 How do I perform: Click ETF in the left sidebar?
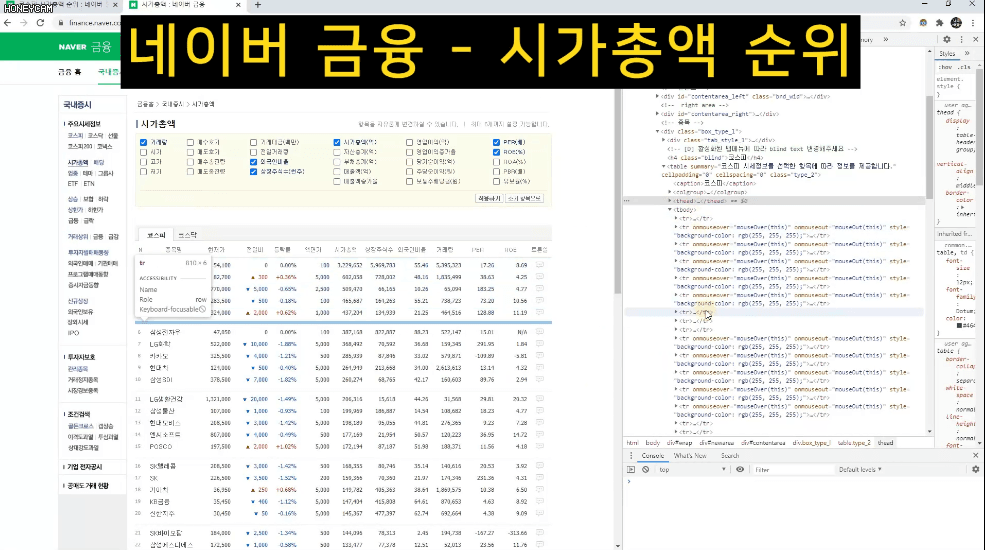point(72,184)
